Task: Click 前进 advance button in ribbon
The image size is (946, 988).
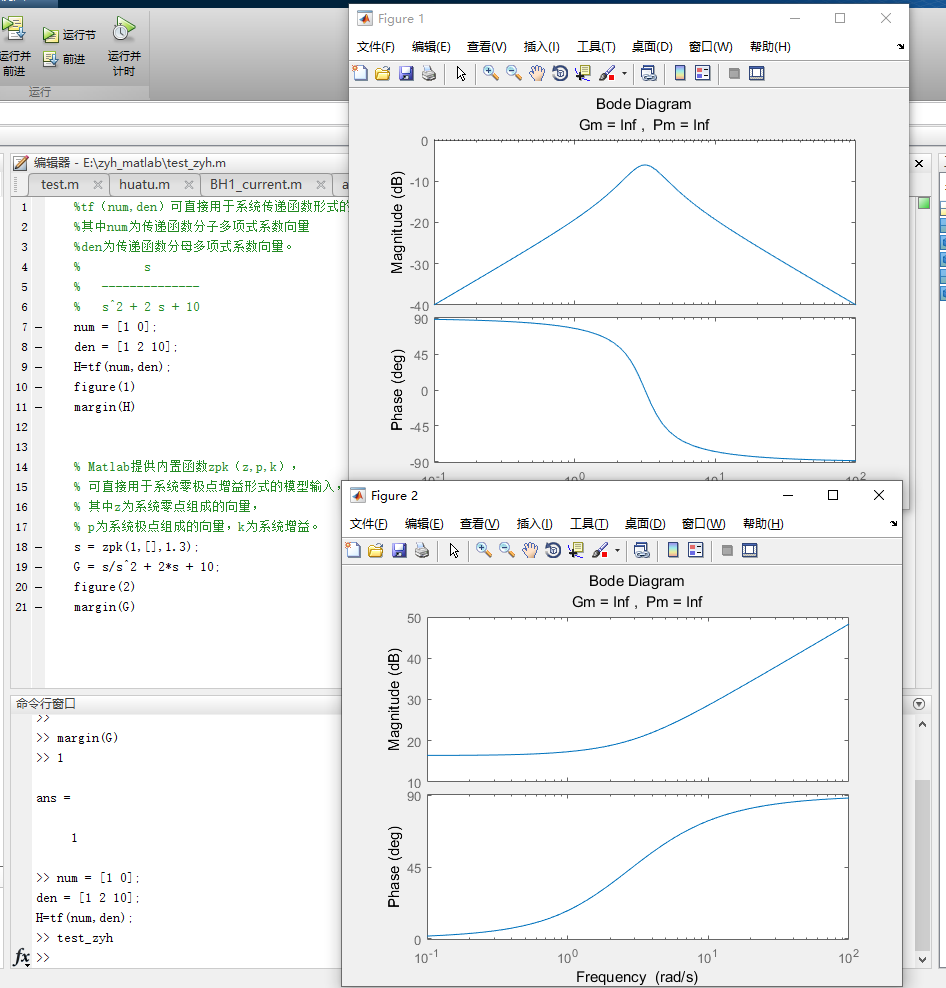Action: click(x=64, y=59)
